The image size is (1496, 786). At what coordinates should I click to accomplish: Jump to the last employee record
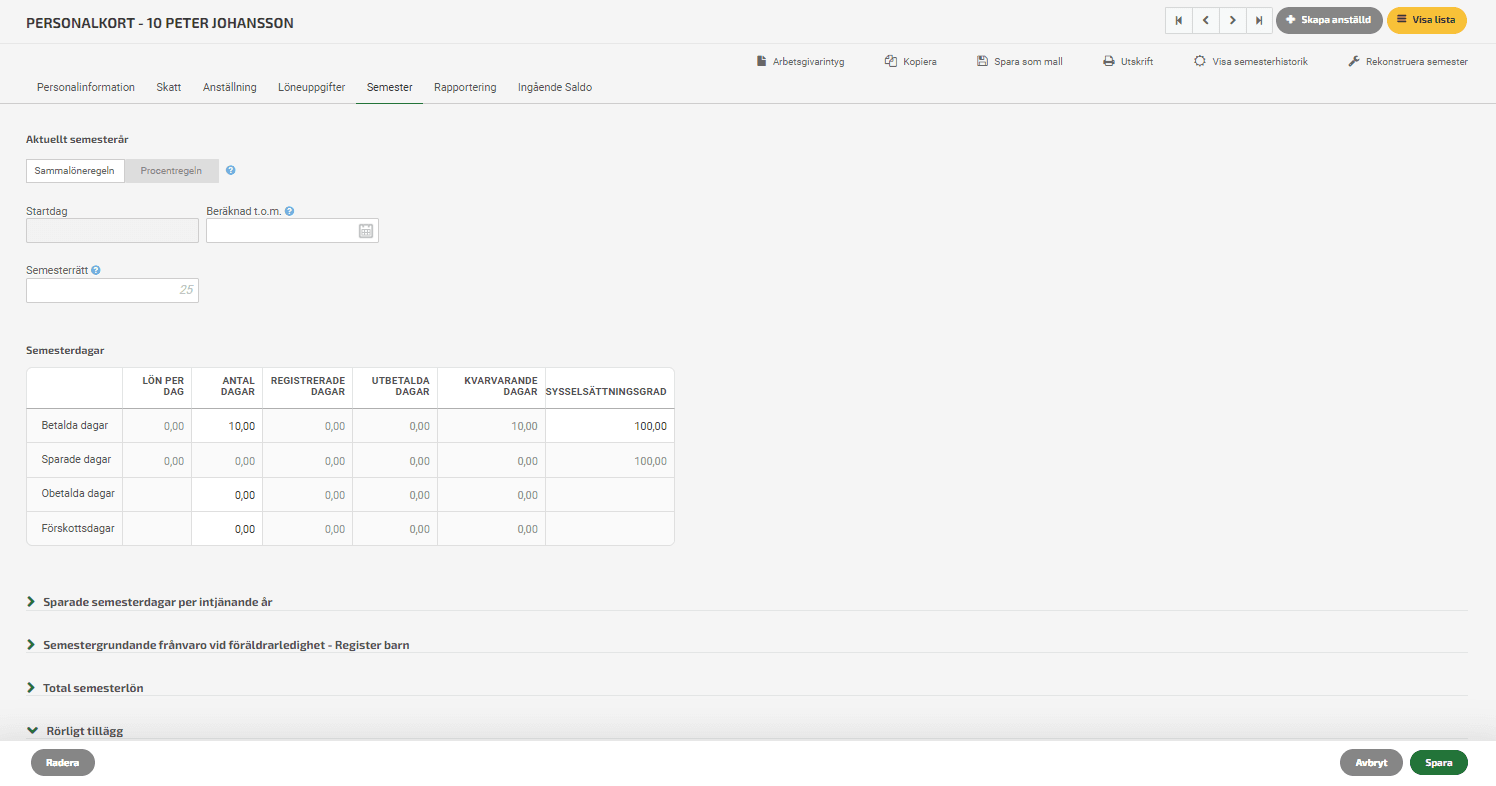pyautogui.click(x=1259, y=20)
